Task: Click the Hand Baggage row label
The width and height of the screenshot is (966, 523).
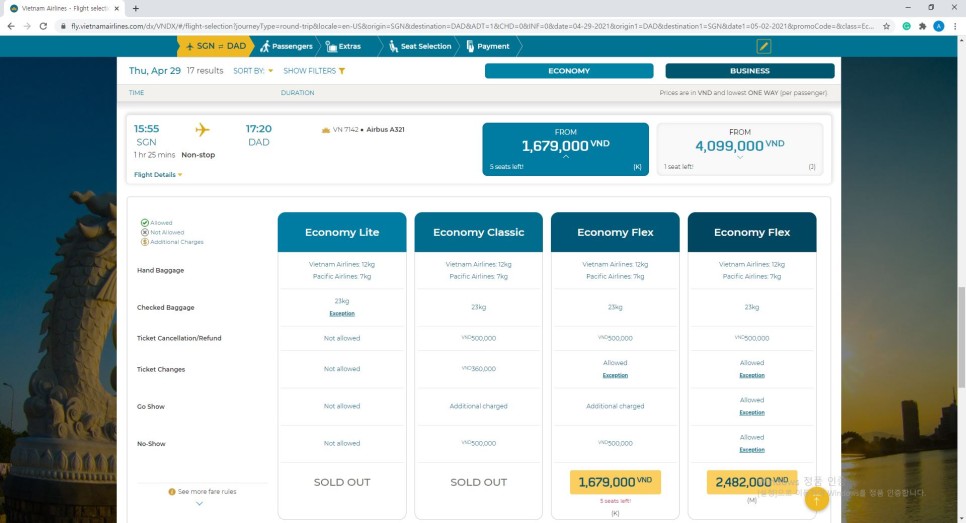Action: tap(160, 270)
